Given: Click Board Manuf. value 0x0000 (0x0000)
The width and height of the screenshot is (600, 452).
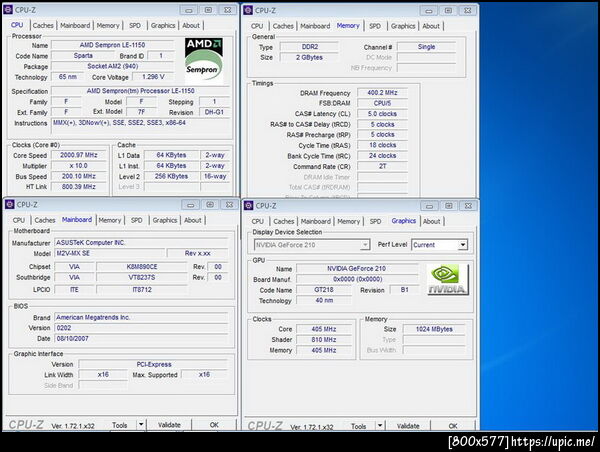Looking at the screenshot, I should coord(357,279).
